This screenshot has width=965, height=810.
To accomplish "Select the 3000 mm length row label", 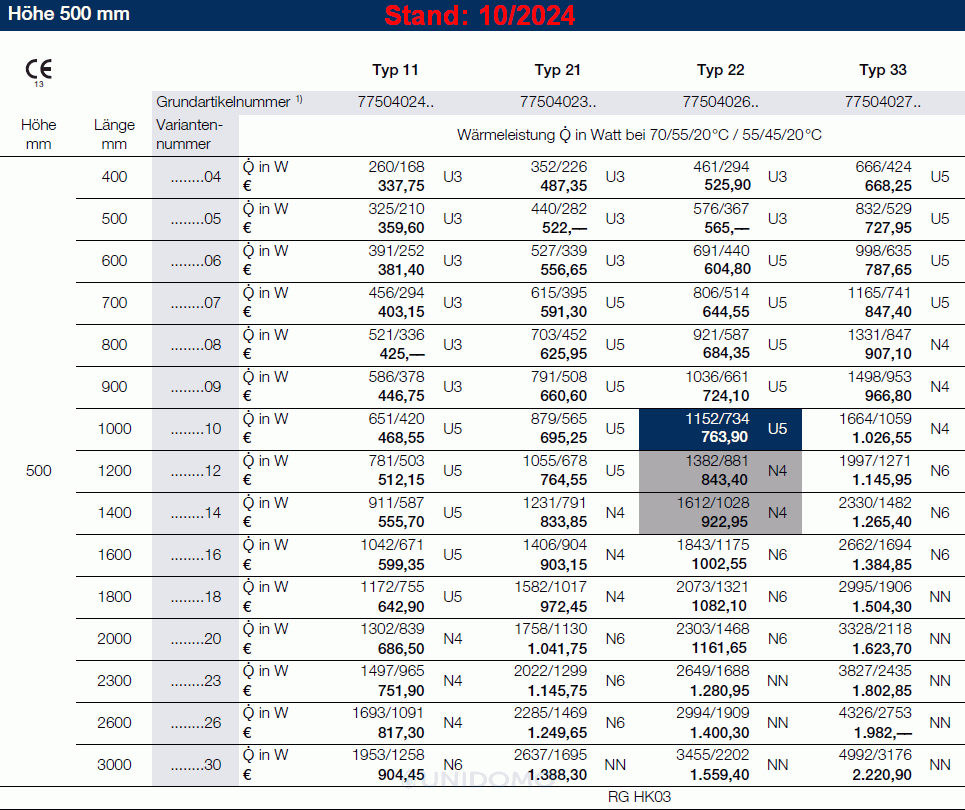I will [x=114, y=765].
